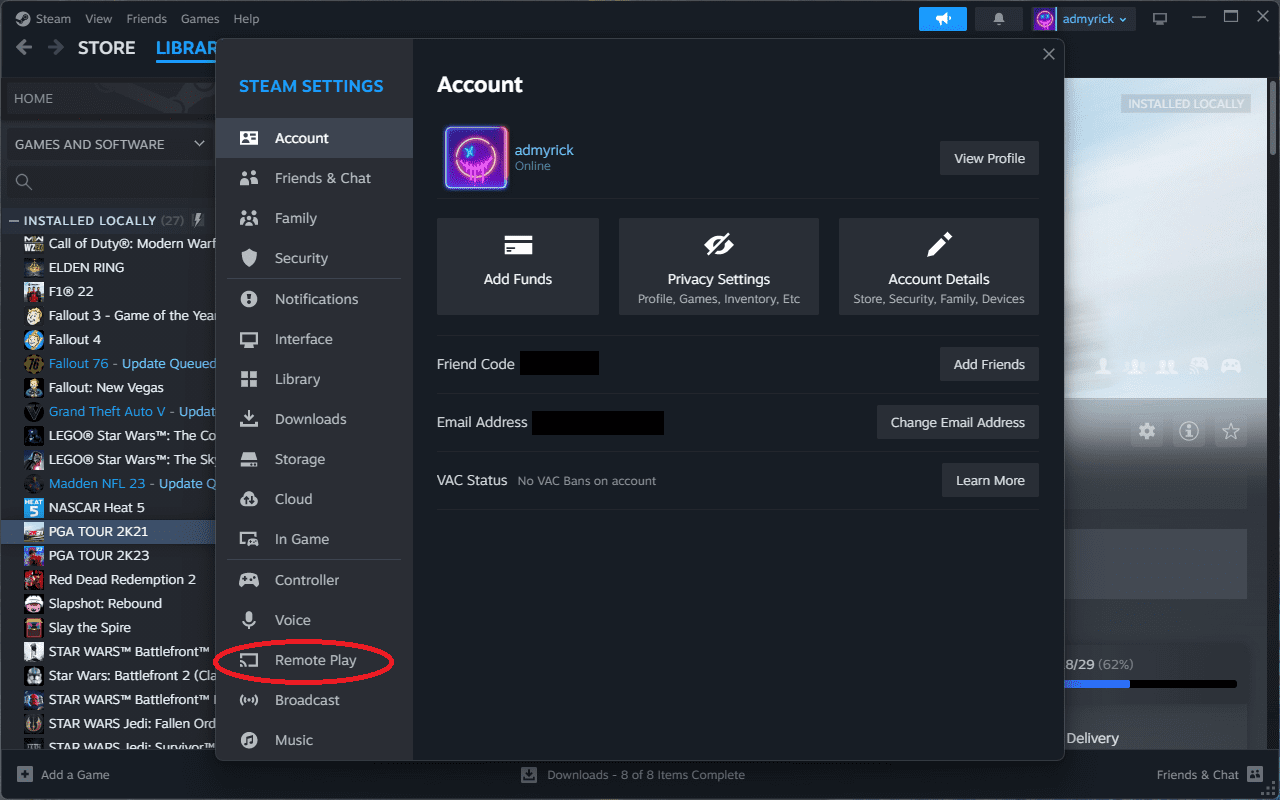Click the Installed Locally lightning filter icon
Screen dimensions: 1280x800
pos(198,220)
